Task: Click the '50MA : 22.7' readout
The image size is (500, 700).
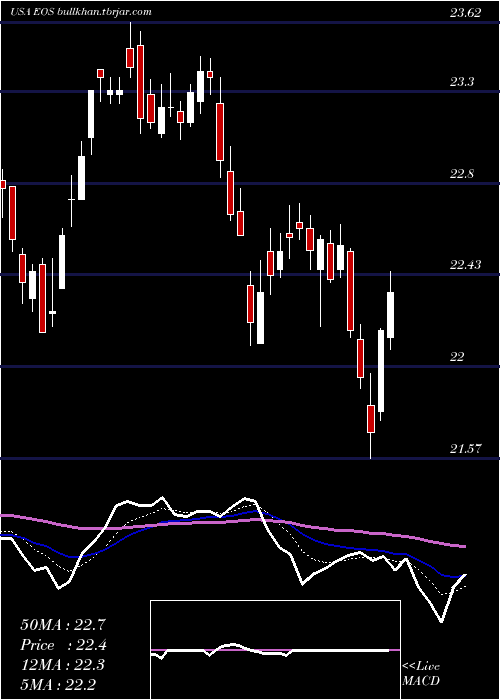Action: click(x=63, y=625)
